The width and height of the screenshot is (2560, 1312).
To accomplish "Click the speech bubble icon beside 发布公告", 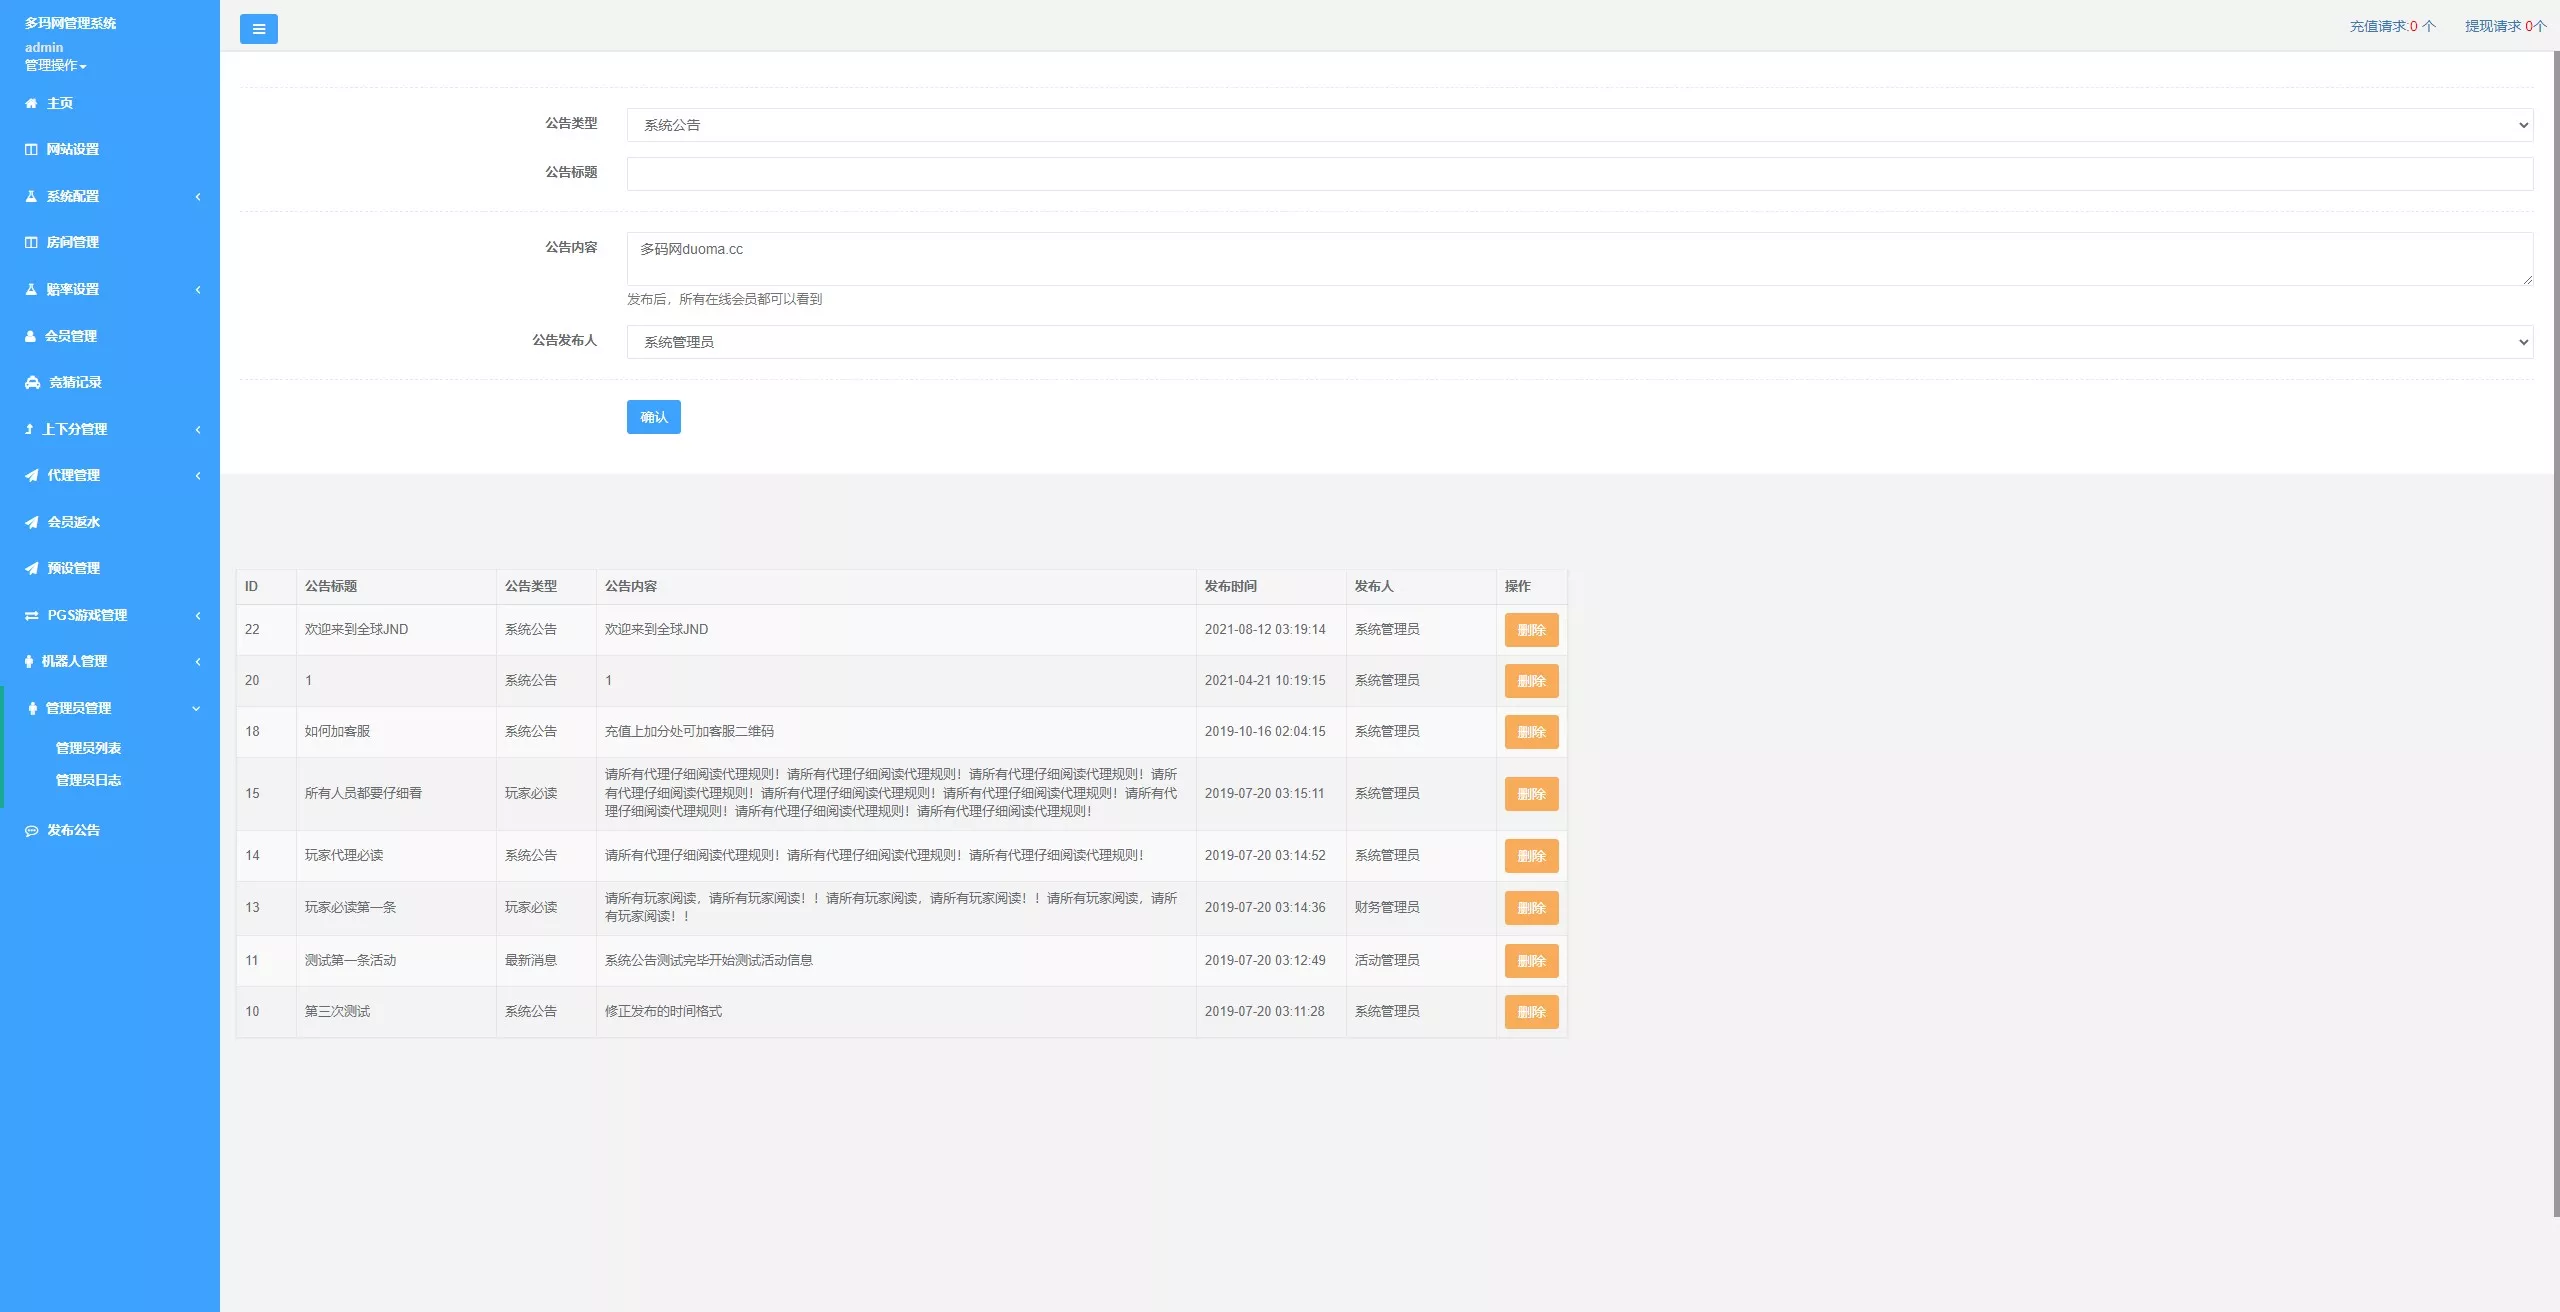I will coord(31,830).
